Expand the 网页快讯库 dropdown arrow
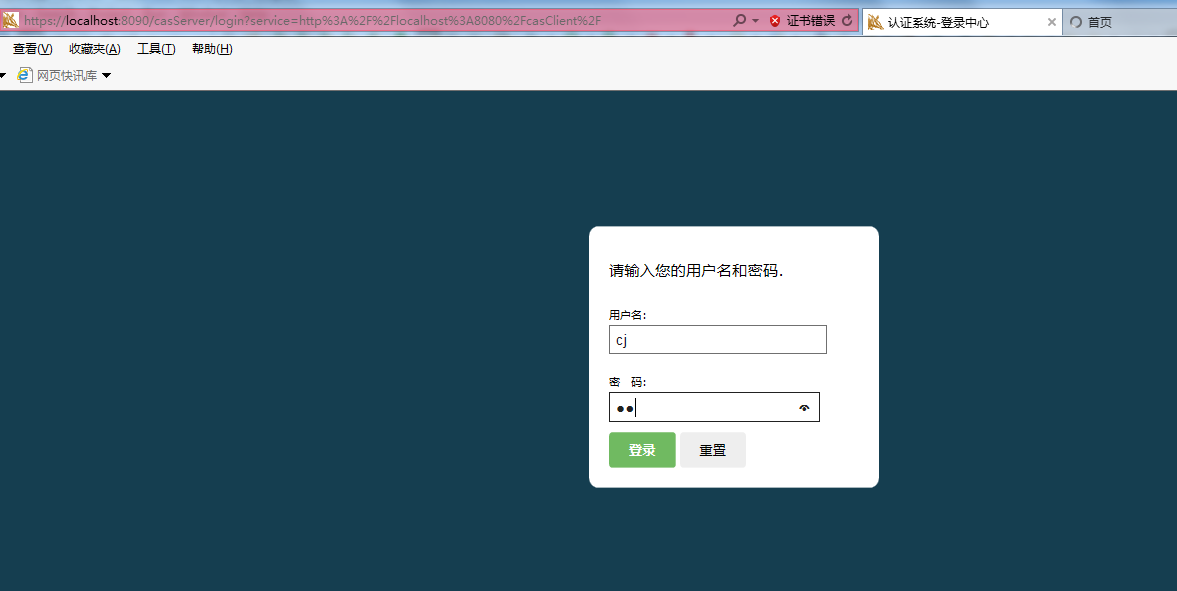The image size is (1177, 591). (x=106, y=75)
